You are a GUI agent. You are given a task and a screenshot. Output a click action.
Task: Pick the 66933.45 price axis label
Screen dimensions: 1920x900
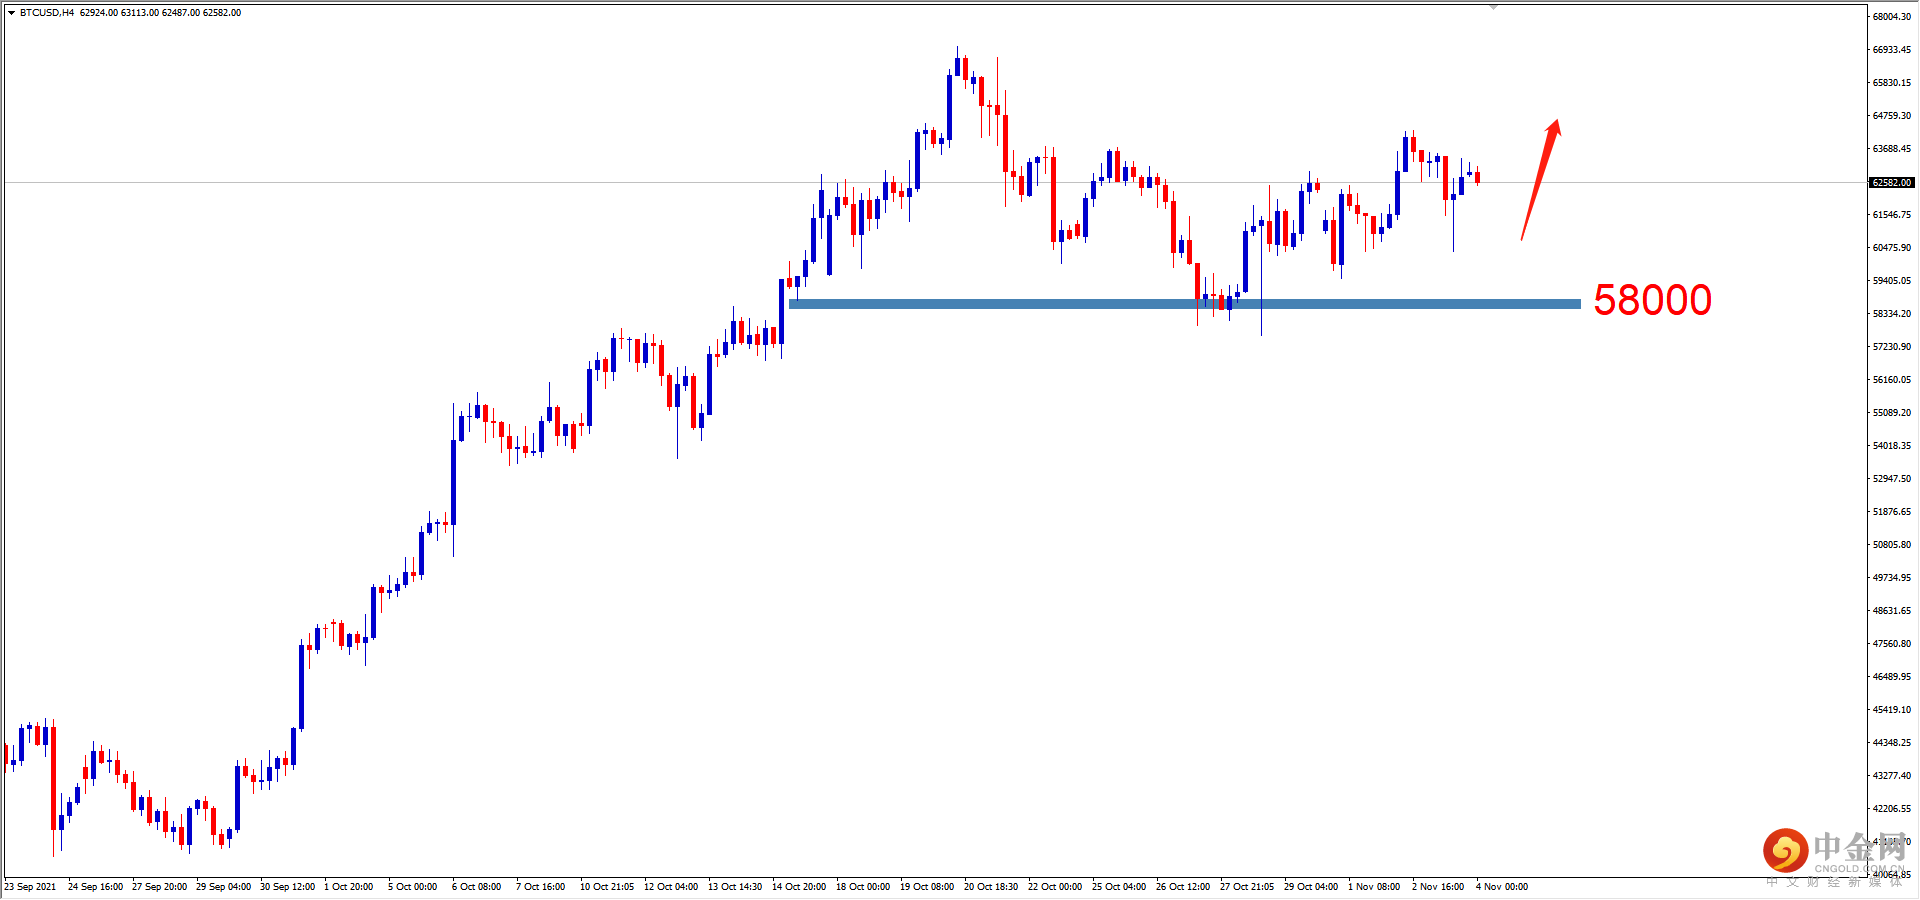pyautogui.click(x=1892, y=50)
